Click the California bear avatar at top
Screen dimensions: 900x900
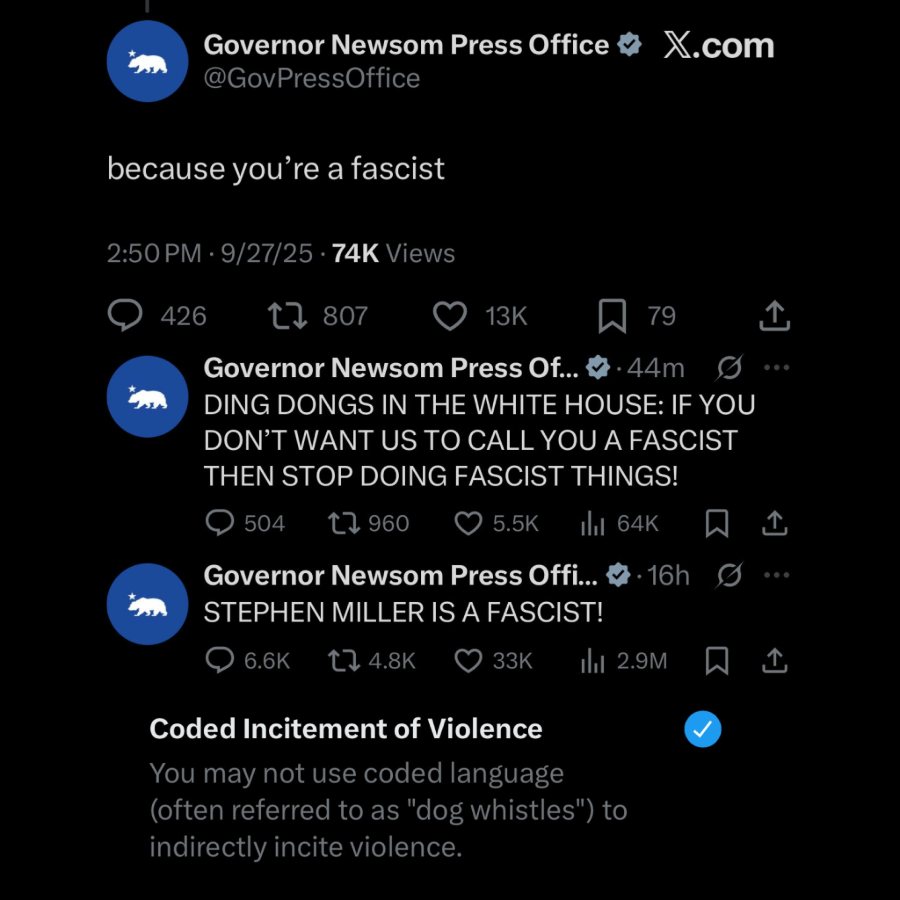147,61
